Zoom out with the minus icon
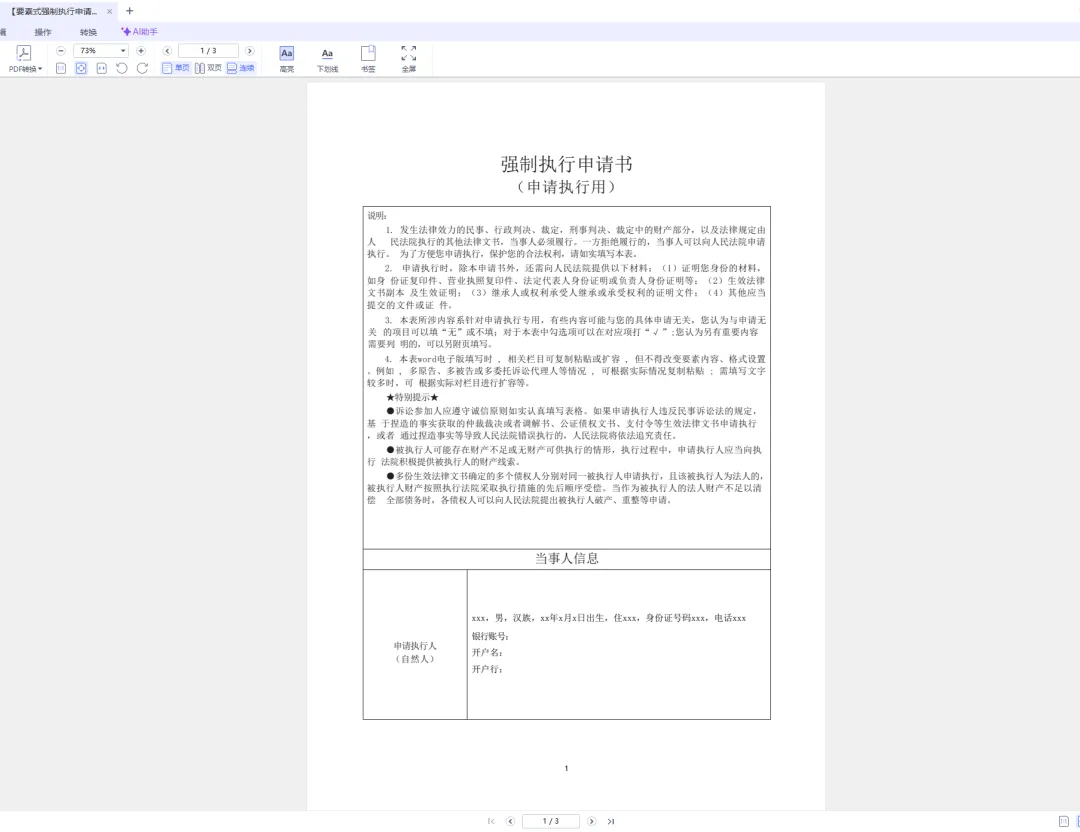This screenshot has height=832, width=1080. [x=61, y=51]
